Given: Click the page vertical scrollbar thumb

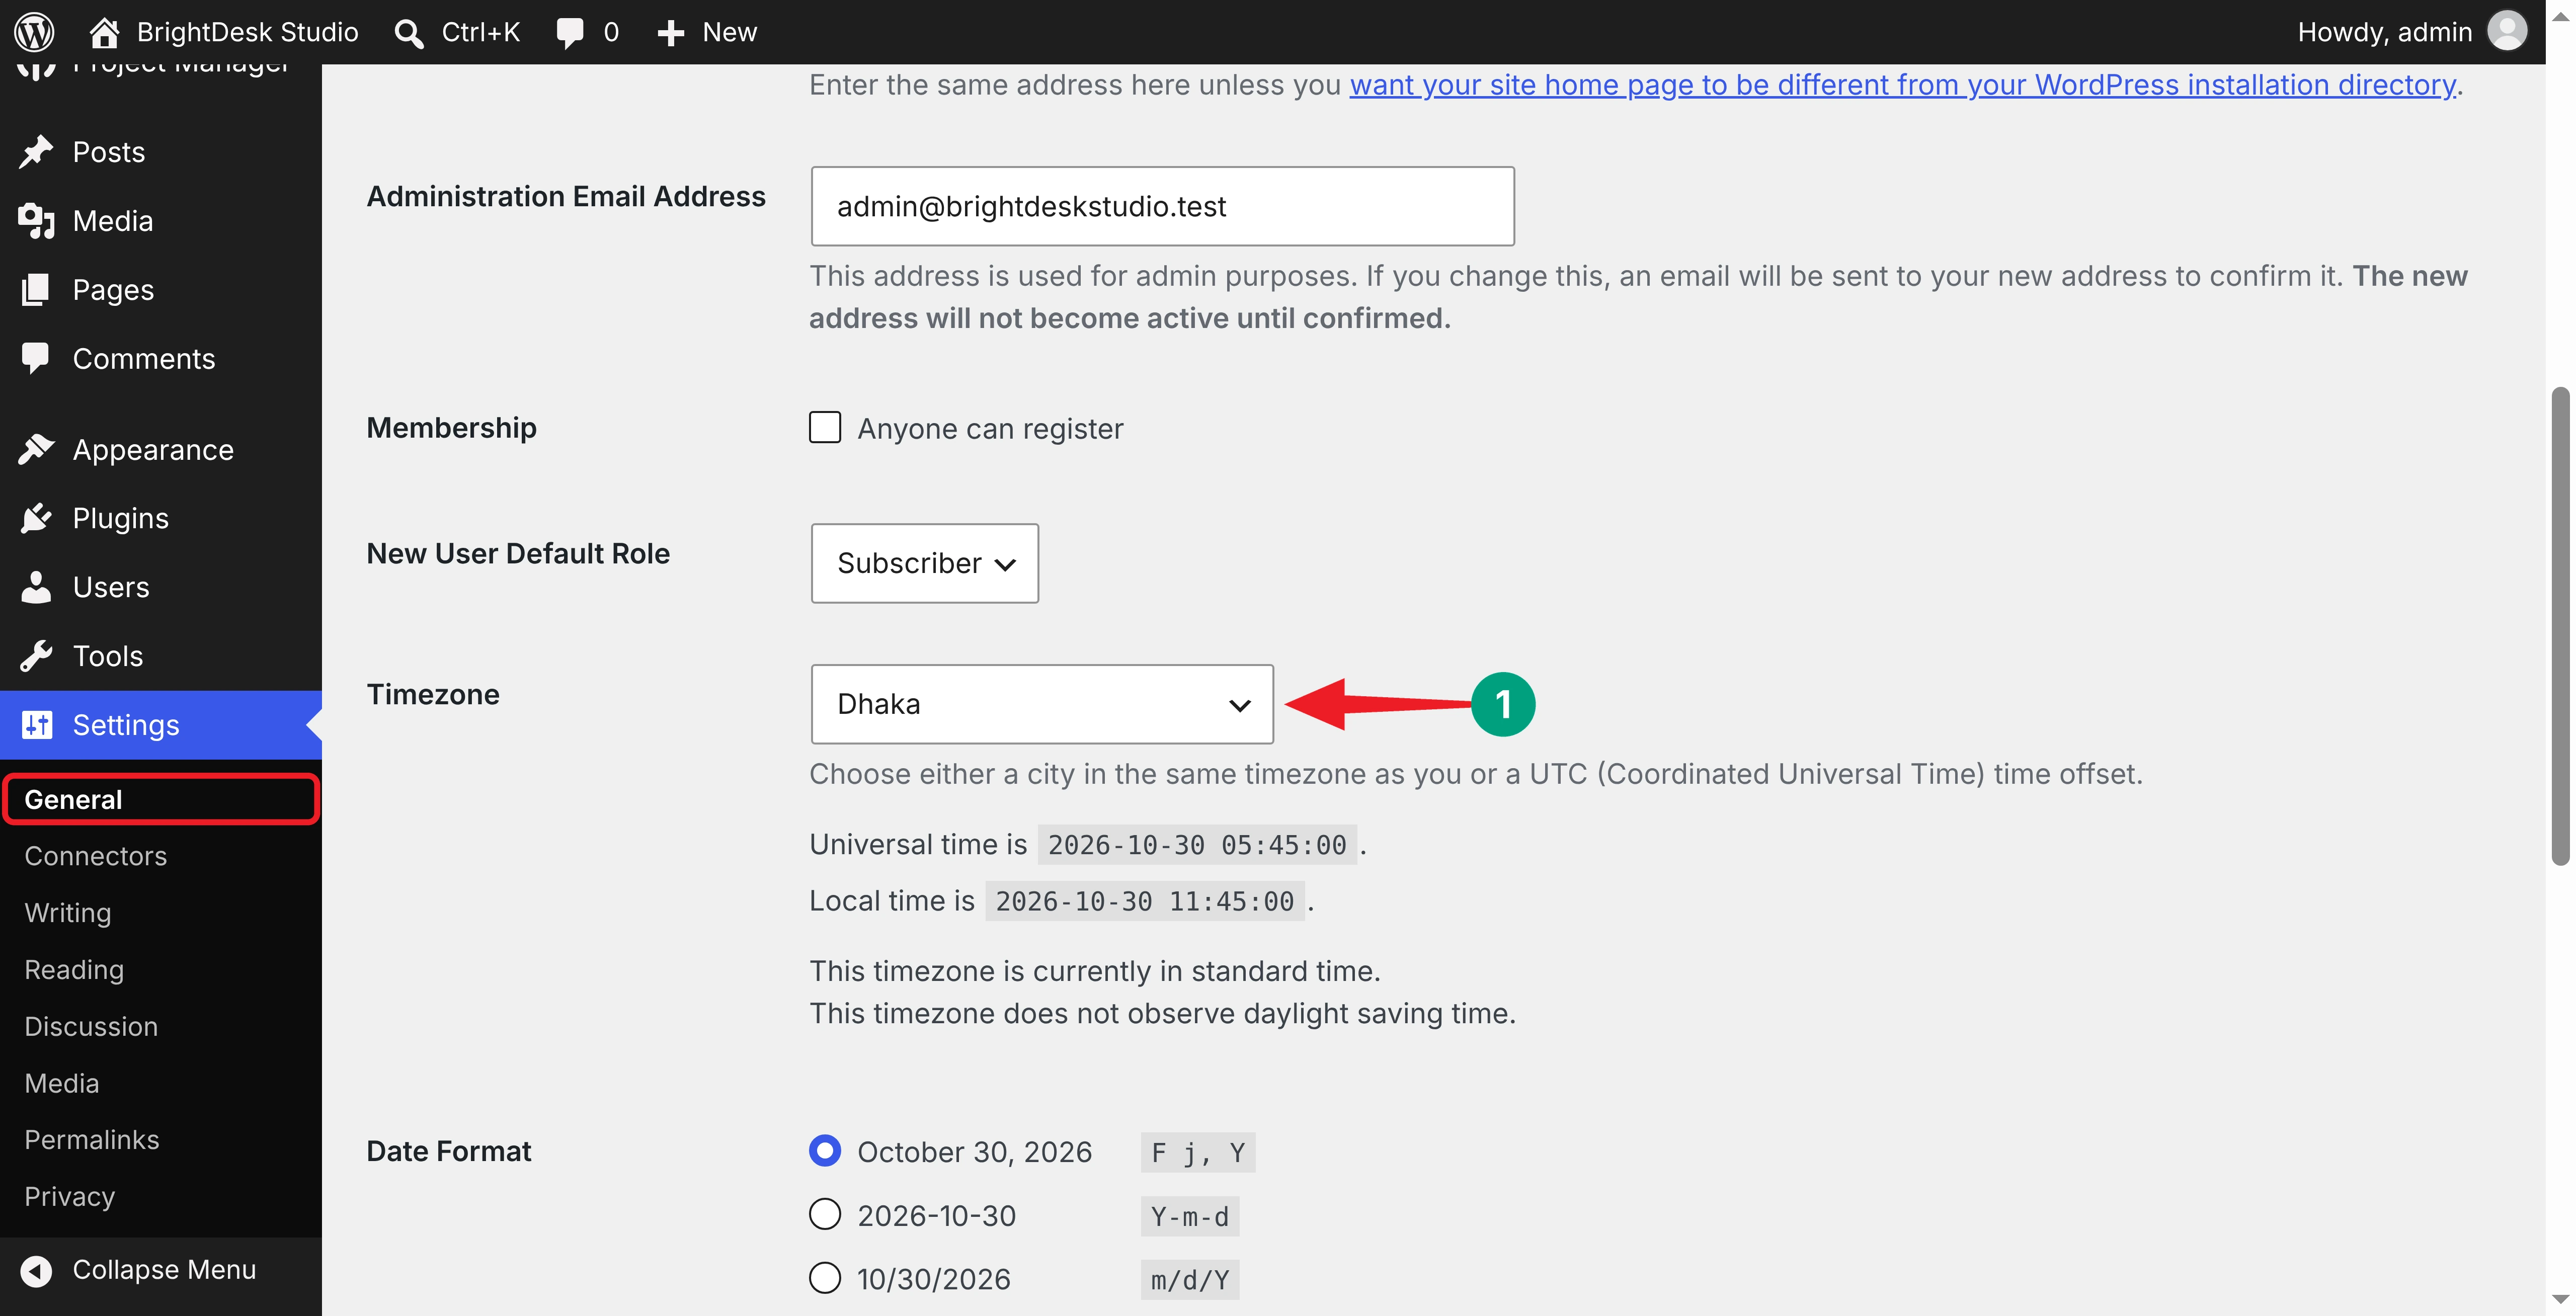Looking at the screenshot, I should [2560, 626].
